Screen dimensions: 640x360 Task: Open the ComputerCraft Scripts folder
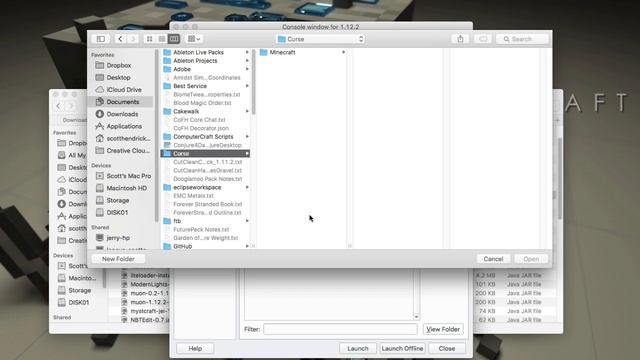click(203, 137)
